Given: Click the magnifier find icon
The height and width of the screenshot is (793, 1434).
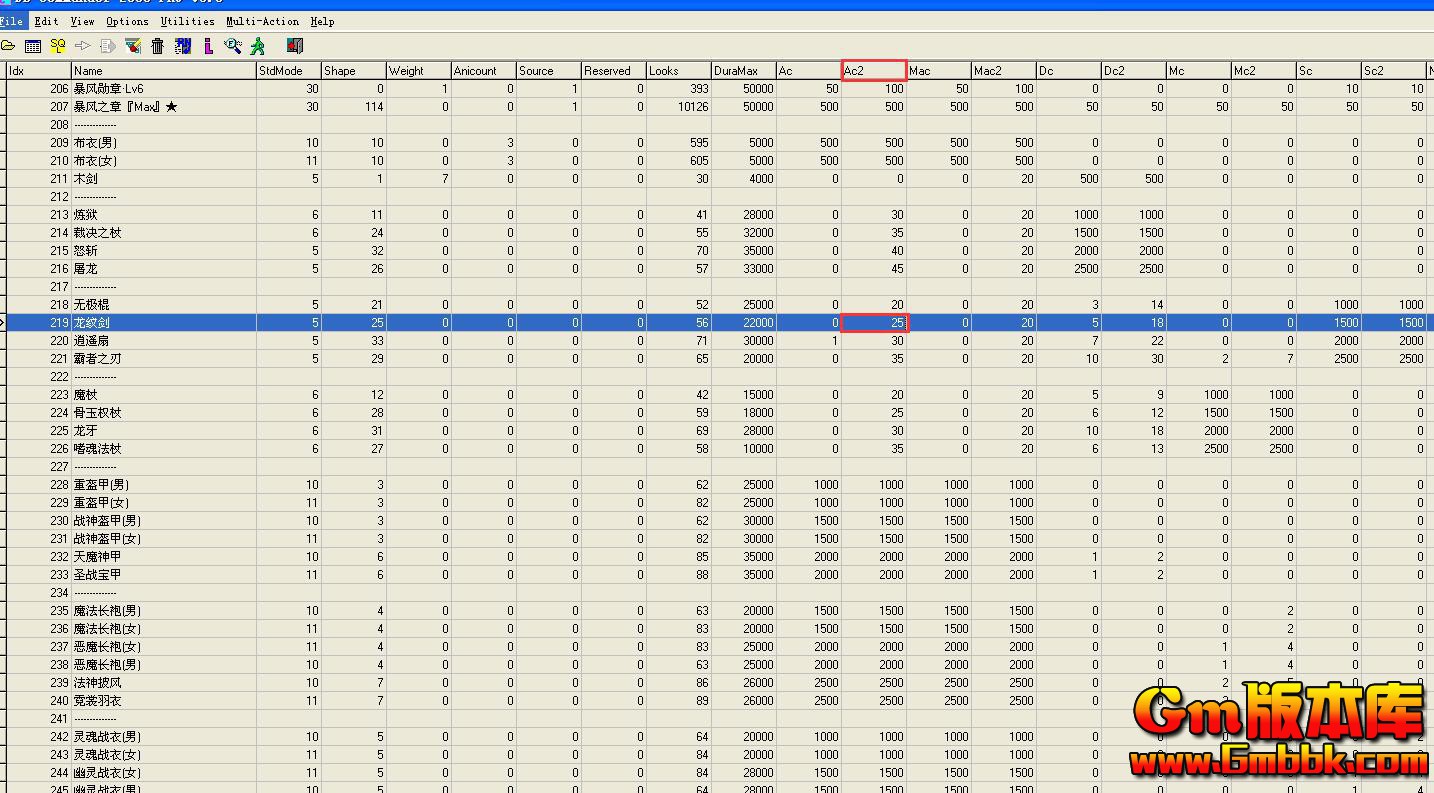Looking at the screenshot, I should [x=233, y=46].
